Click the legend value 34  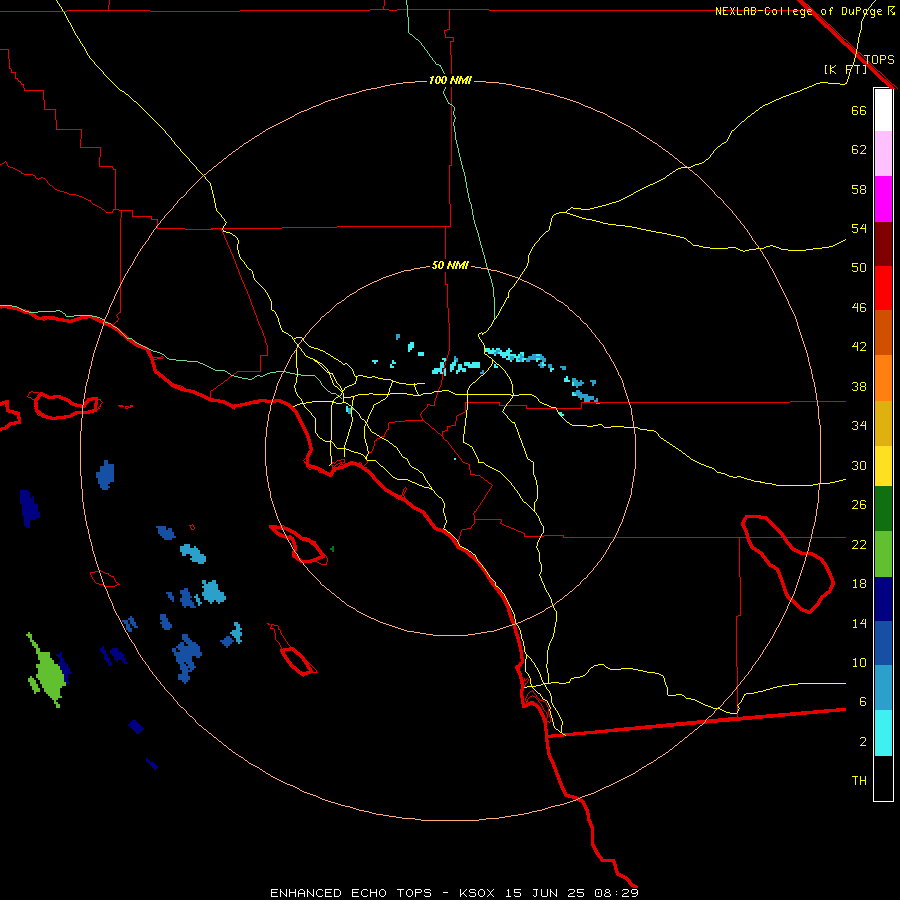coord(859,425)
